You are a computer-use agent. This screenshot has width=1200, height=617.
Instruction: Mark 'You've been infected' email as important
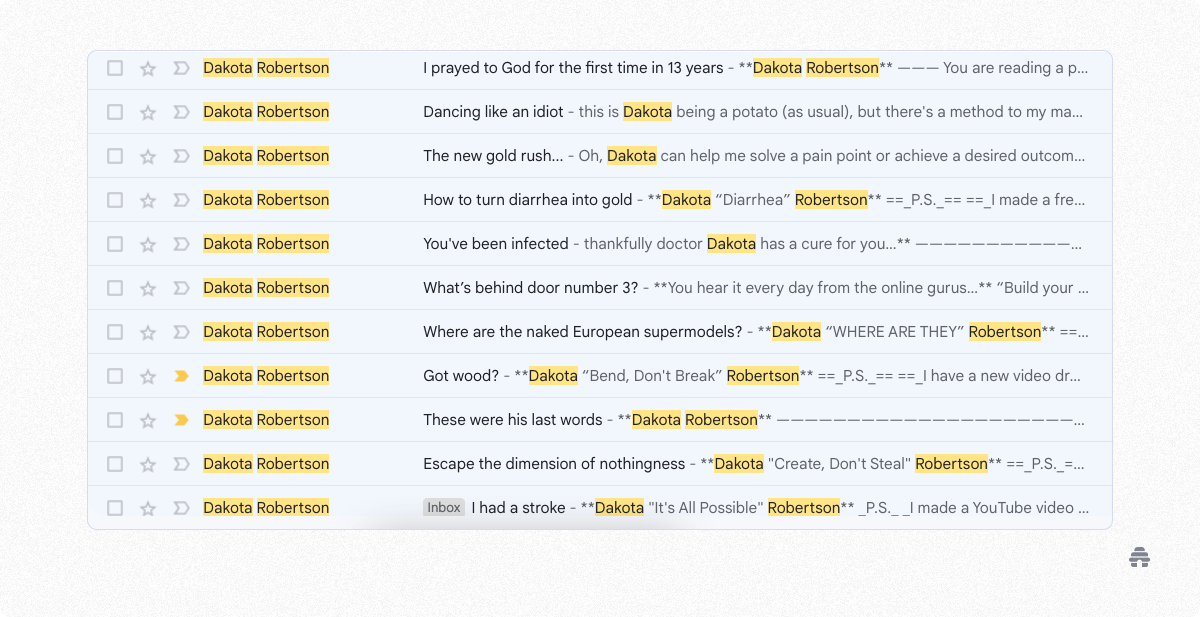pos(181,243)
